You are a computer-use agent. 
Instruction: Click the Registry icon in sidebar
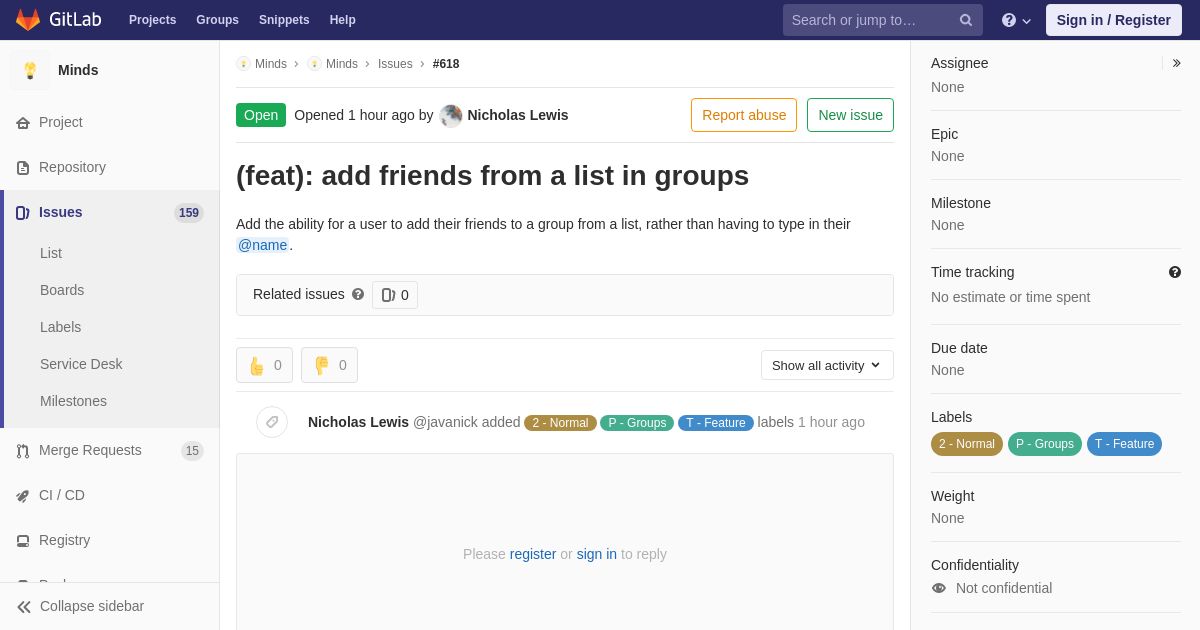coord(23,541)
